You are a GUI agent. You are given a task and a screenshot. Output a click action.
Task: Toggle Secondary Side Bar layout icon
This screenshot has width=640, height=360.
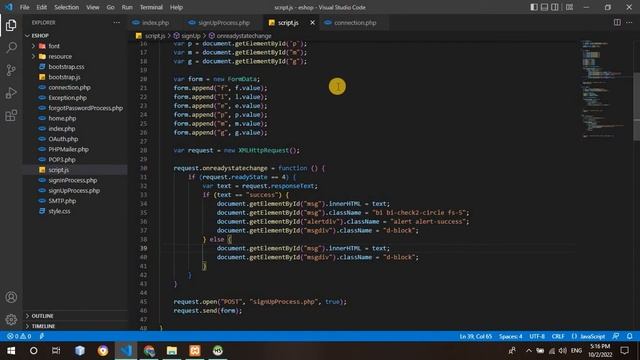(555, 7)
